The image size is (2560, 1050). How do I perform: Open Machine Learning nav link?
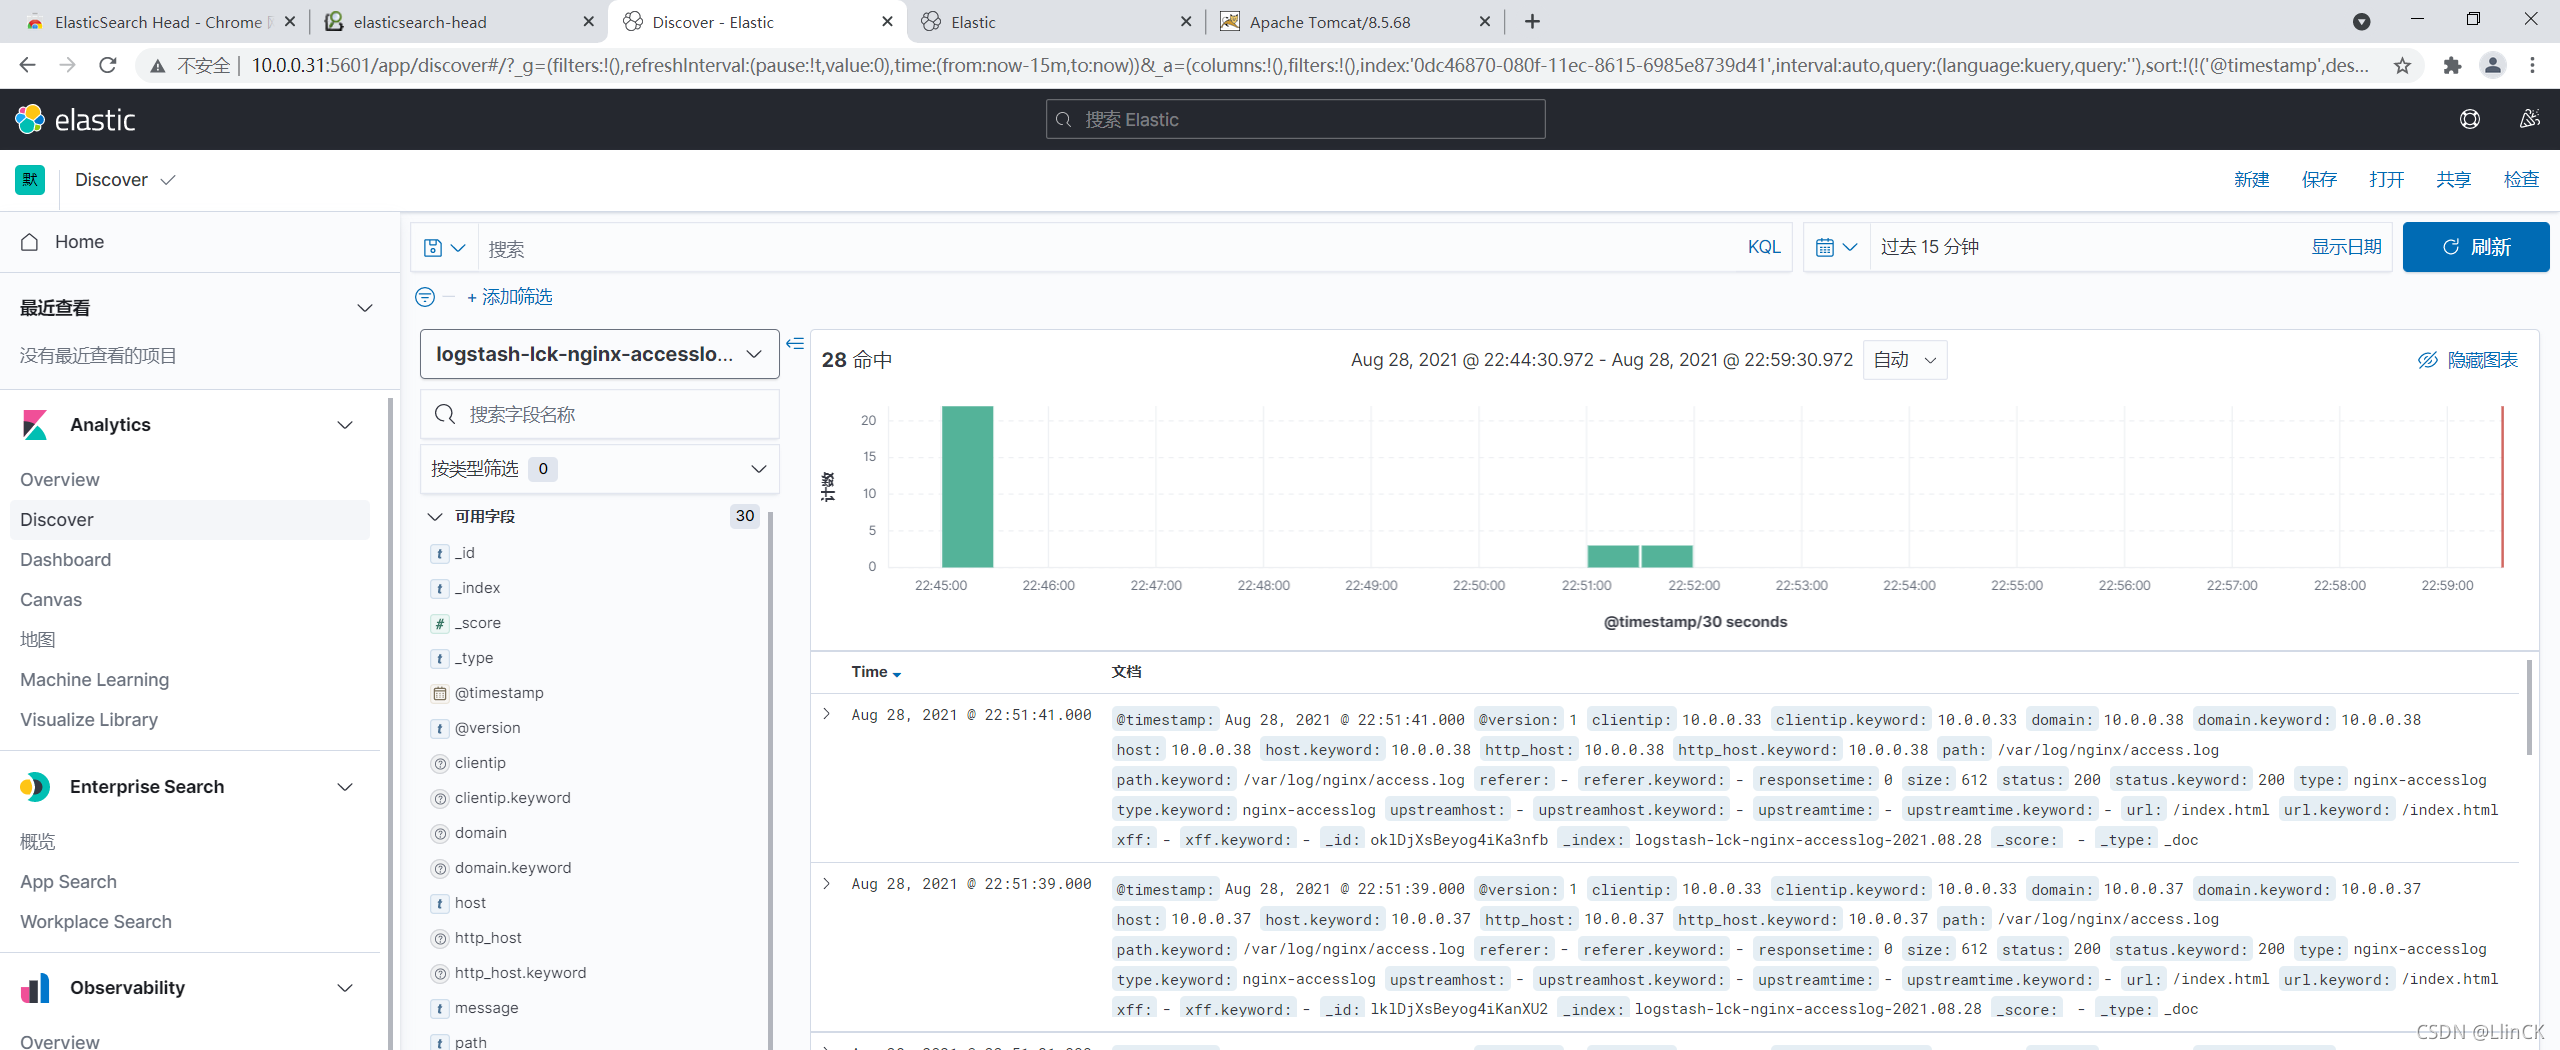[x=95, y=680]
